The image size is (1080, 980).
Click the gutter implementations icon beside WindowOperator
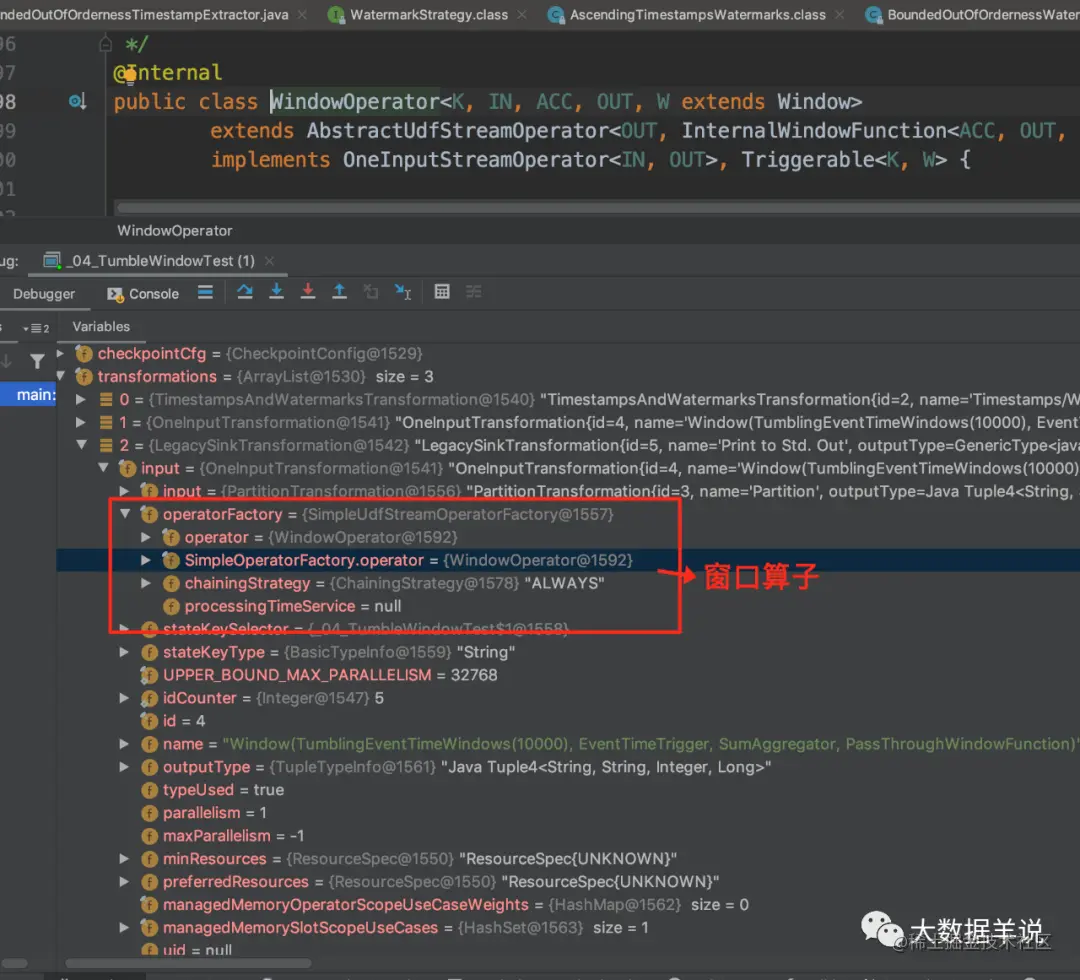point(77,102)
